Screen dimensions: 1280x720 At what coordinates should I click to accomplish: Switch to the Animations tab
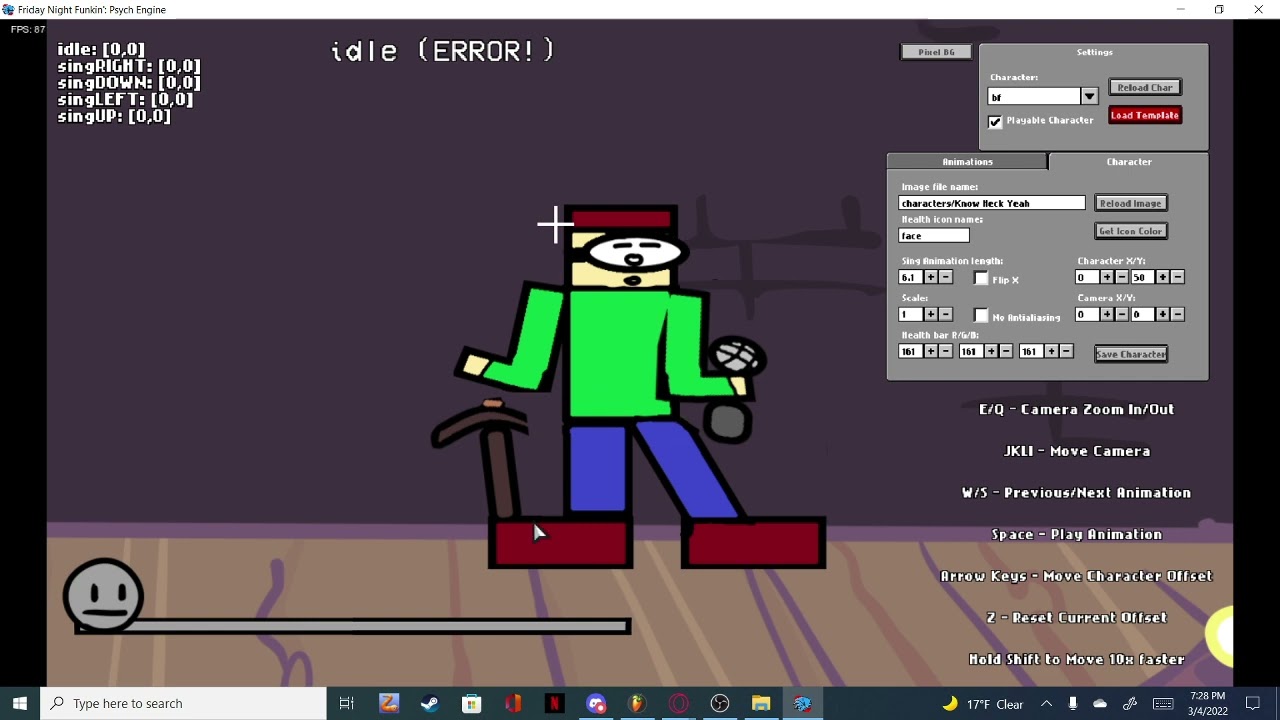[x=967, y=162]
